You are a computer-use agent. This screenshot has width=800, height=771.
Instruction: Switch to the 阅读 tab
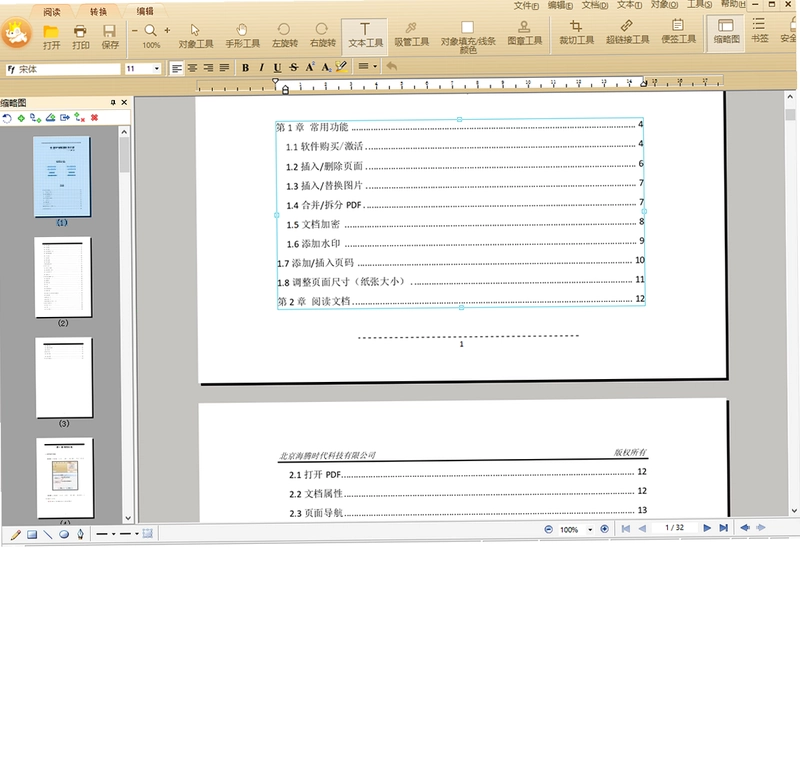[x=52, y=12]
